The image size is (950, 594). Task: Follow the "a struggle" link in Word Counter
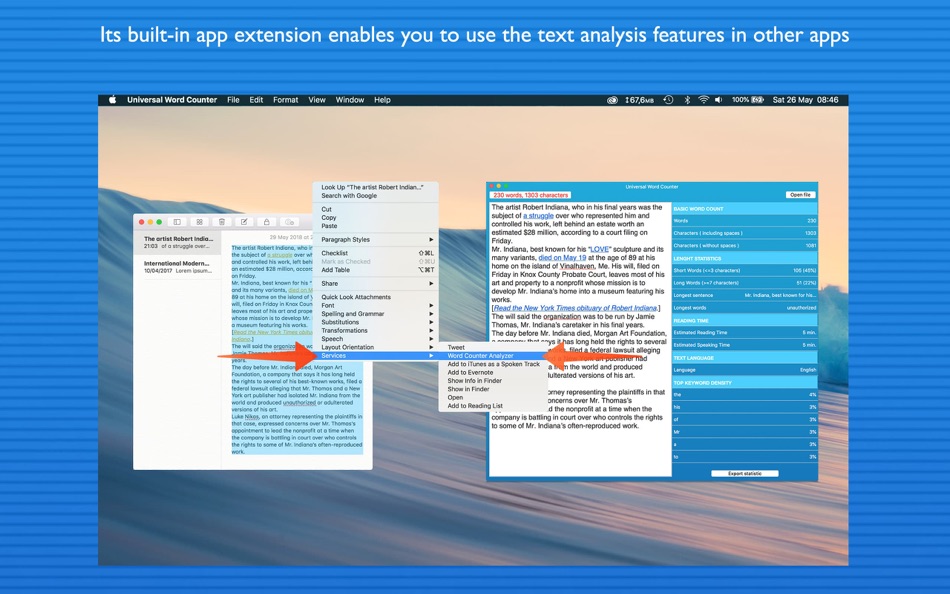click(538, 216)
